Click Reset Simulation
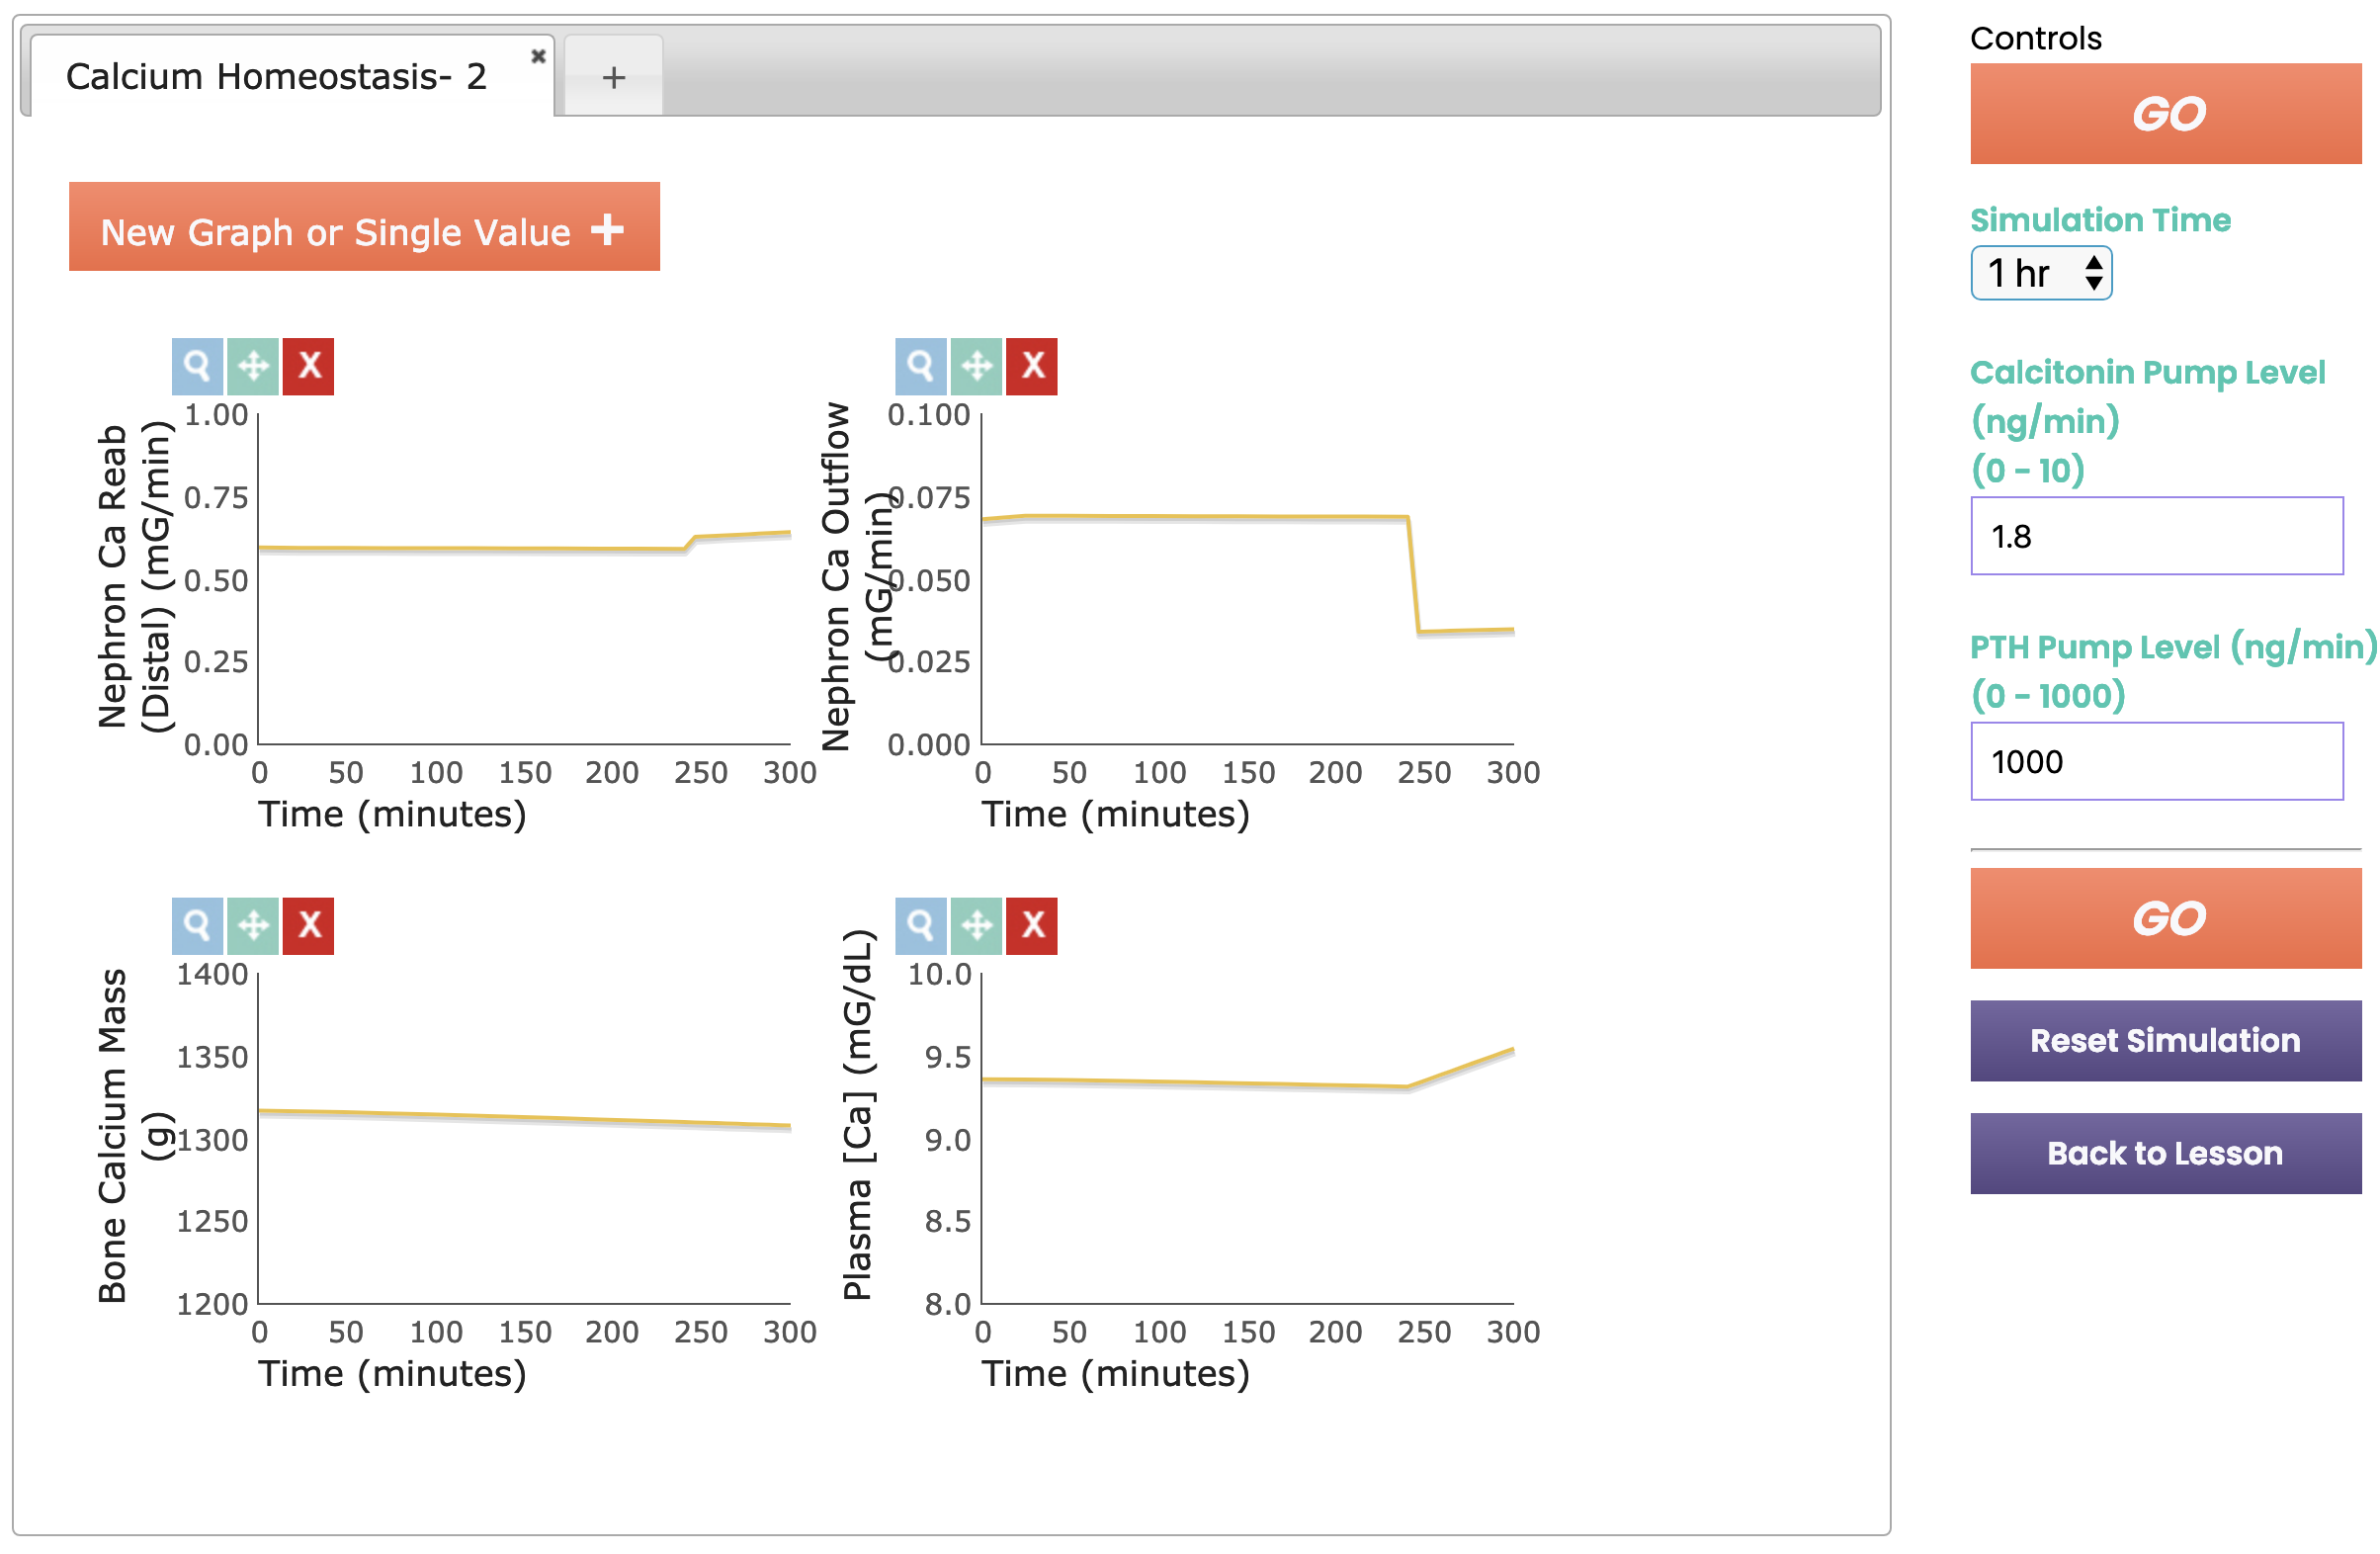 coord(2165,1040)
